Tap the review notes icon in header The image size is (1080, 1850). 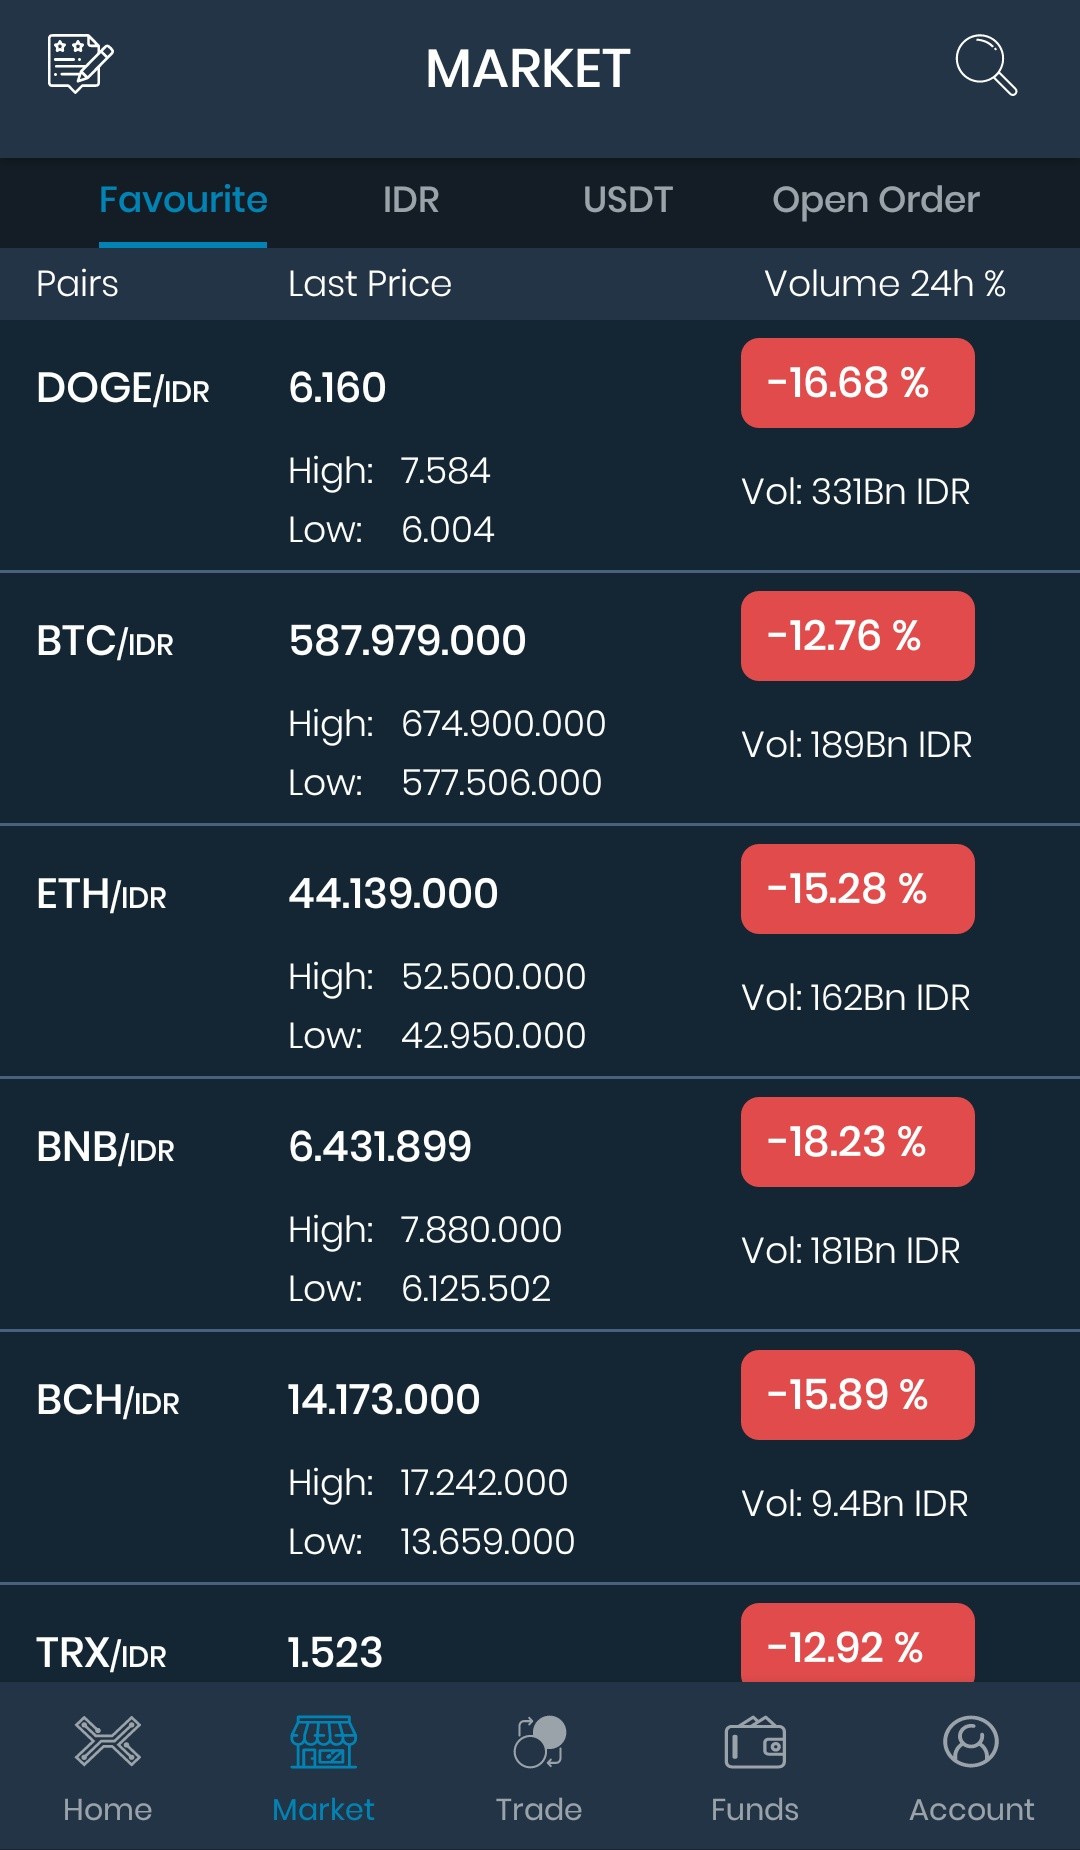tap(81, 63)
